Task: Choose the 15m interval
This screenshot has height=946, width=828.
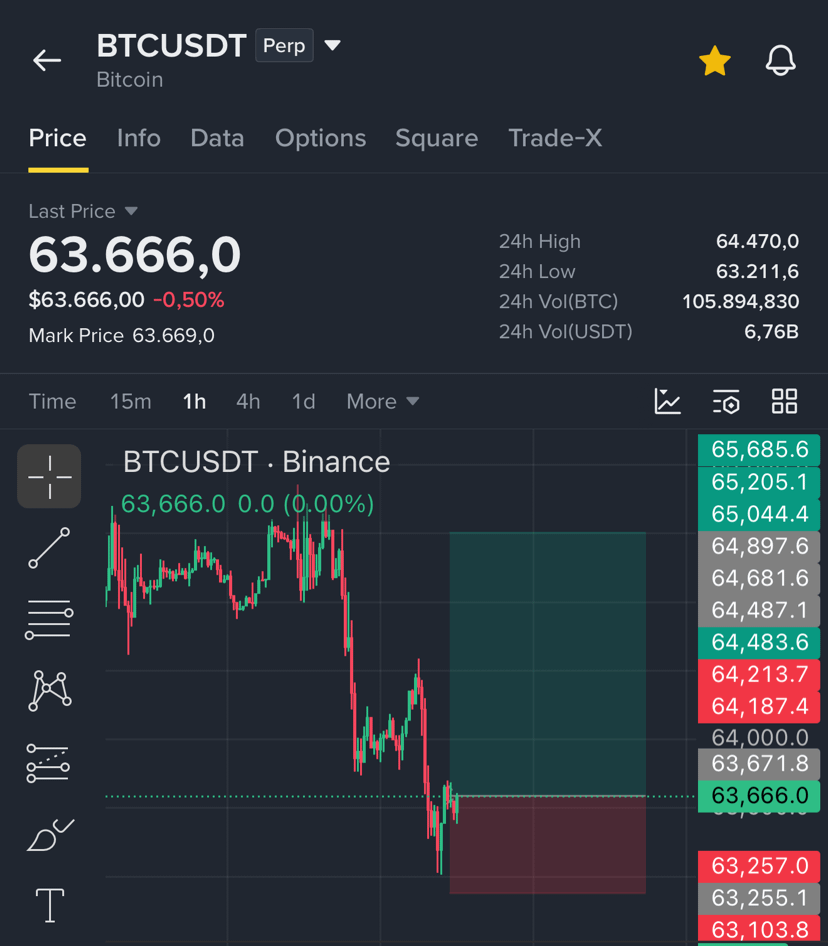Action: tap(130, 401)
